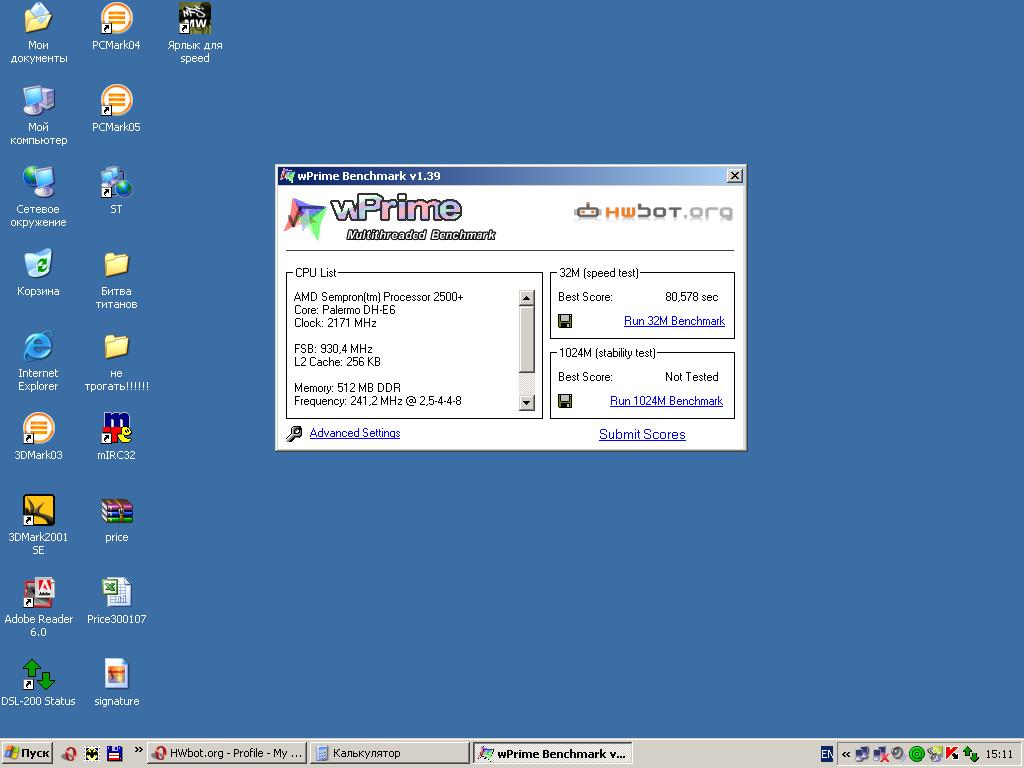Click the clock showing 15:11
Screen dimensions: 1024x768
[x=999, y=754]
